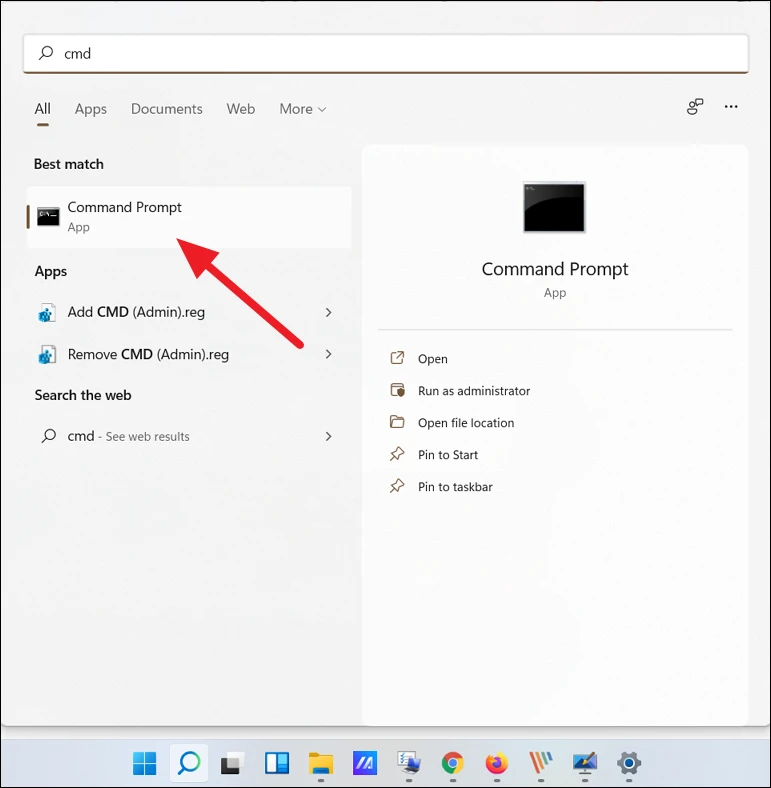Expand Add CMD (Admin).reg result arrow
The height and width of the screenshot is (788, 771).
click(329, 312)
